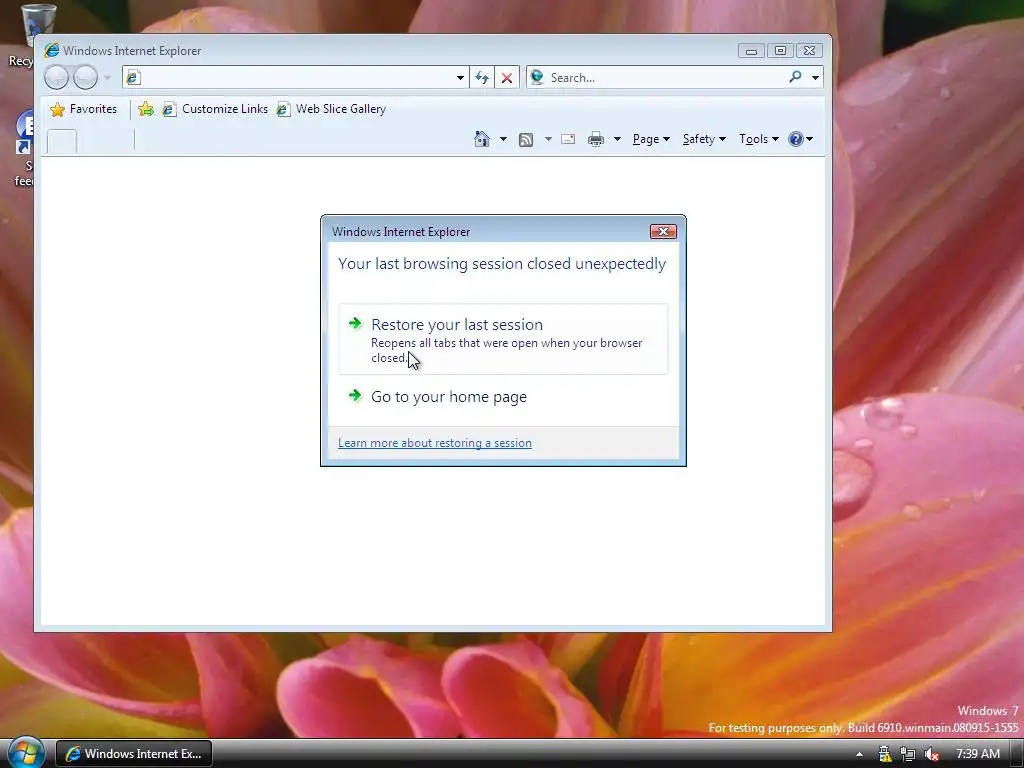
Task: Click the Add to Favorites Bar icon
Action: [x=146, y=109]
